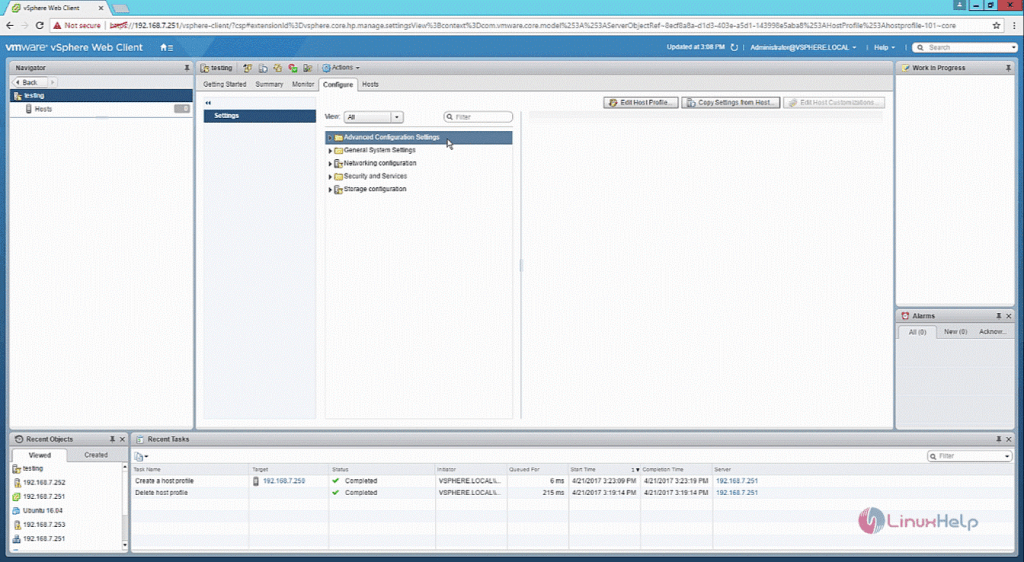This screenshot has width=1024, height=562.
Task: Expand Advanced Configuration Settings tree node
Action: [x=330, y=138]
